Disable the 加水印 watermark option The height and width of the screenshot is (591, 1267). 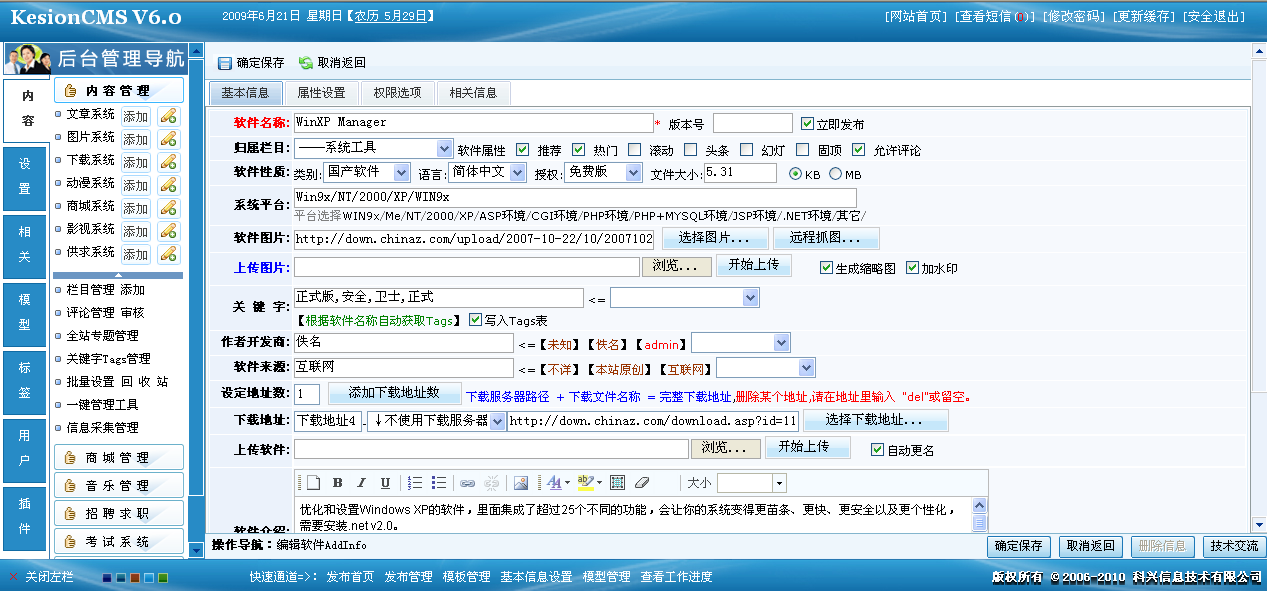tap(913, 267)
